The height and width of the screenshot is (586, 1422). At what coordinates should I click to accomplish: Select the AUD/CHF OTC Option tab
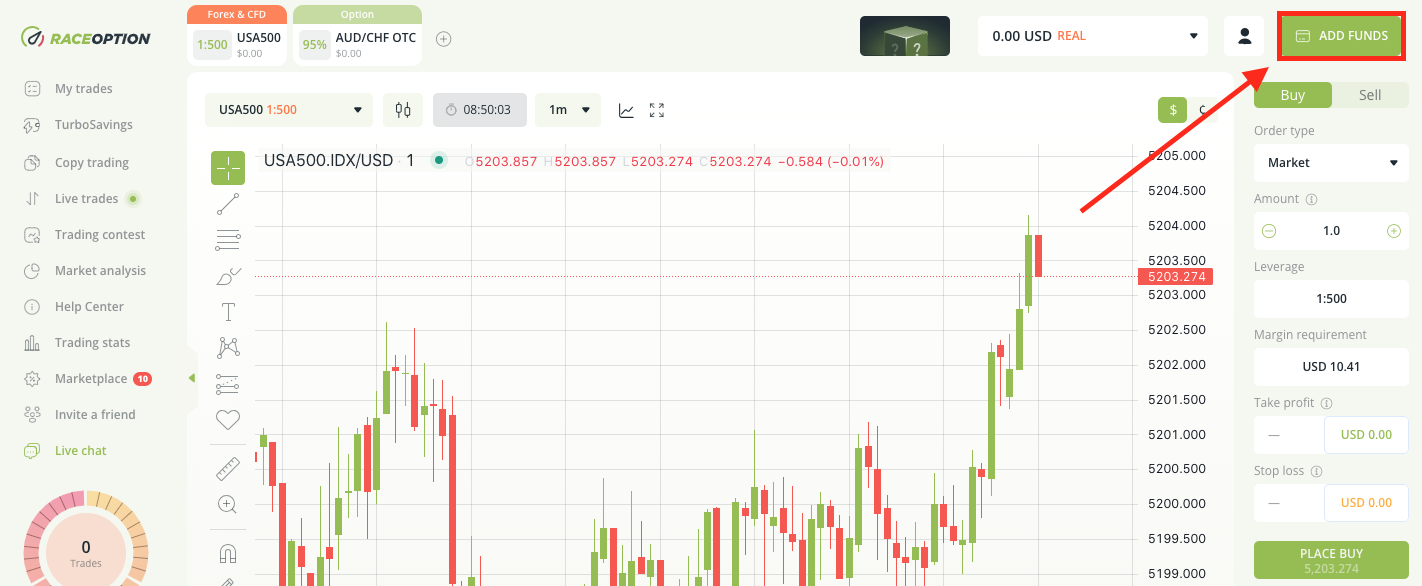pos(357,36)
